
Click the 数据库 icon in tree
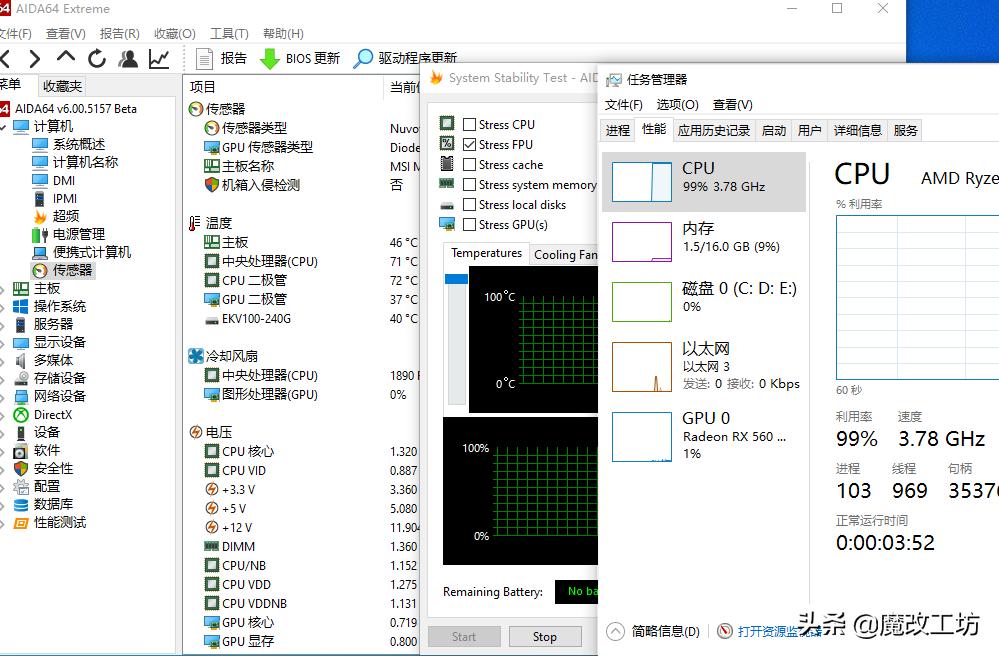21,504
